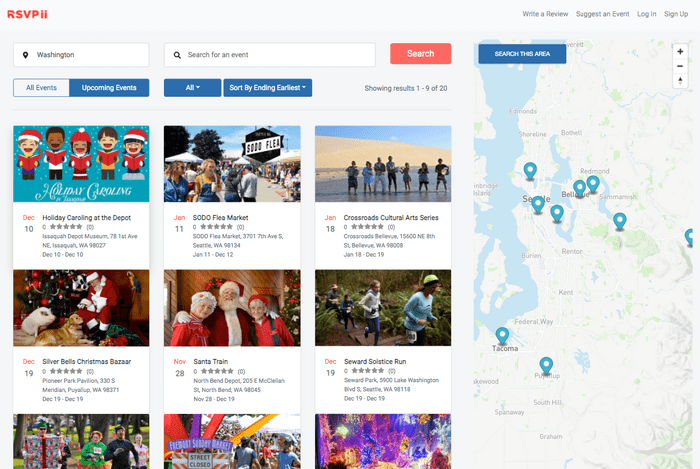Viewport: 700px width, 469px height.
Task: Click the location pin icon beside Washington
Action: (25, 55)
